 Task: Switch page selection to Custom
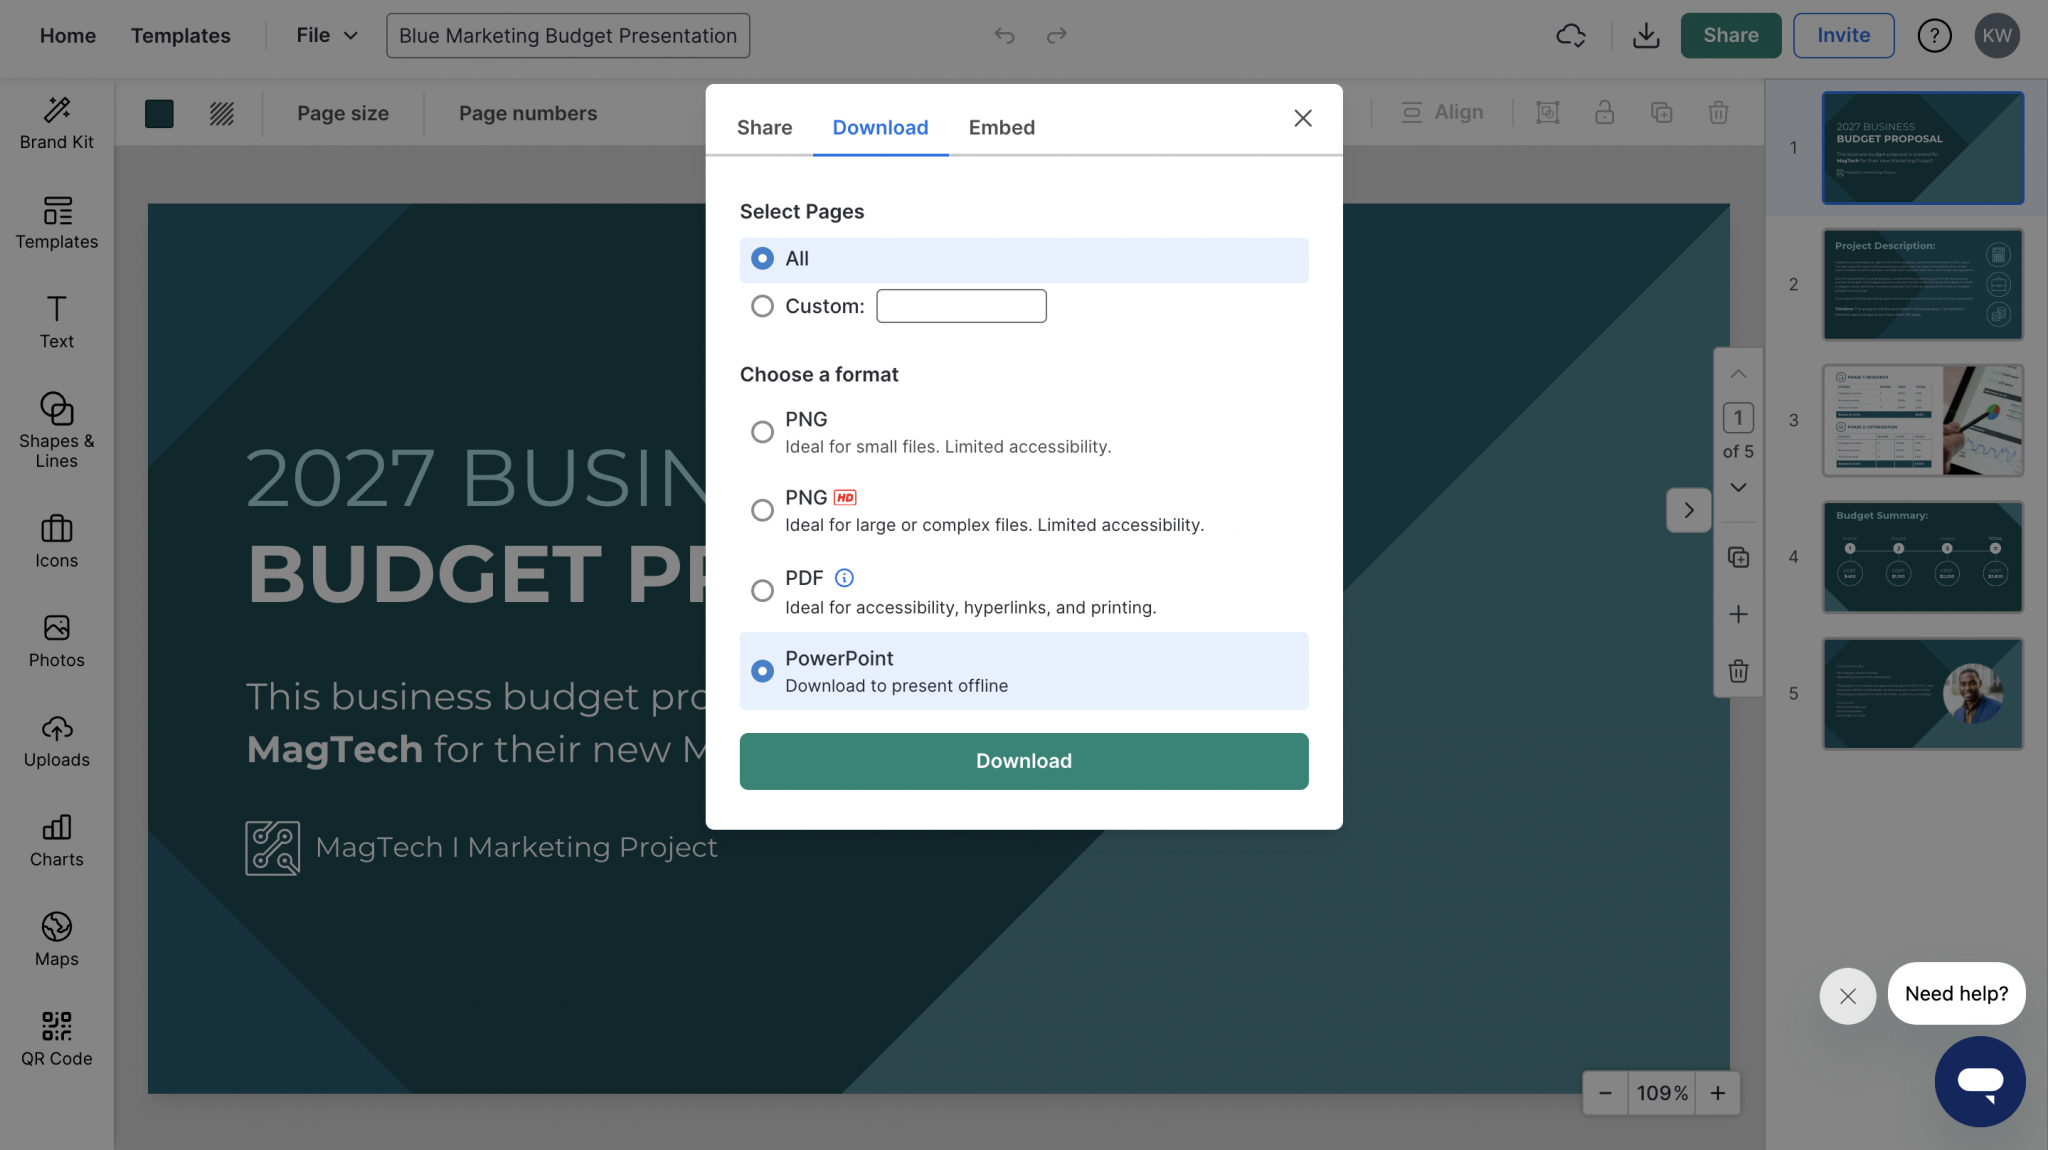(x=762, y=306)
